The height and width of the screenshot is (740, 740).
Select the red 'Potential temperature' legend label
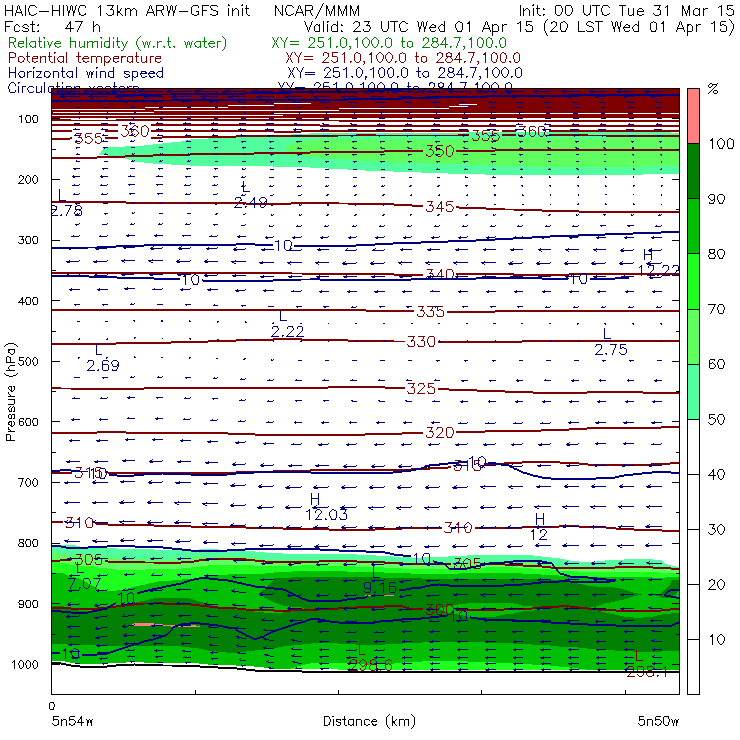click(x=85, y=58)
